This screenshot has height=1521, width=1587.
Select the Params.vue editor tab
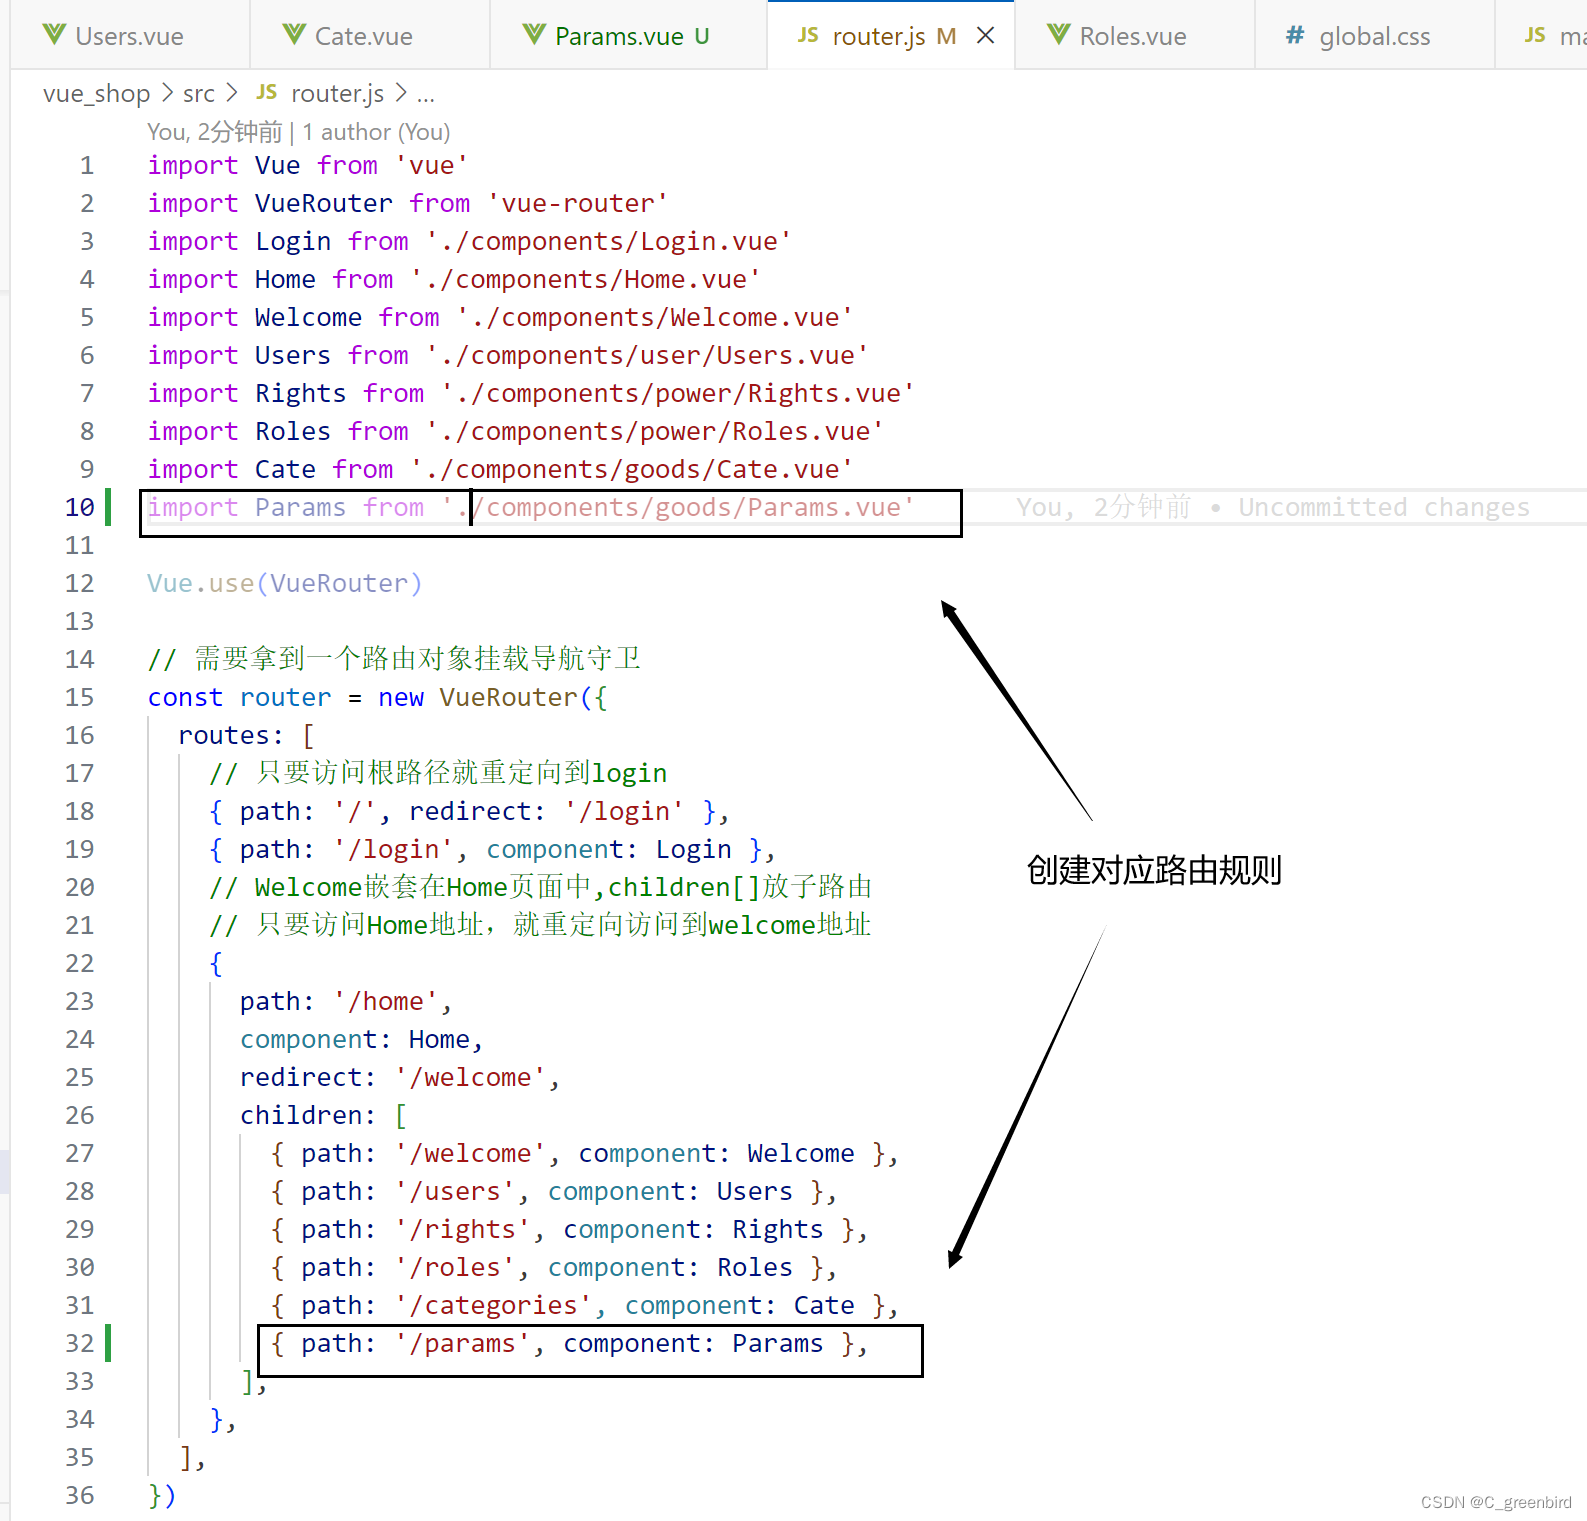tap(630, 36)
